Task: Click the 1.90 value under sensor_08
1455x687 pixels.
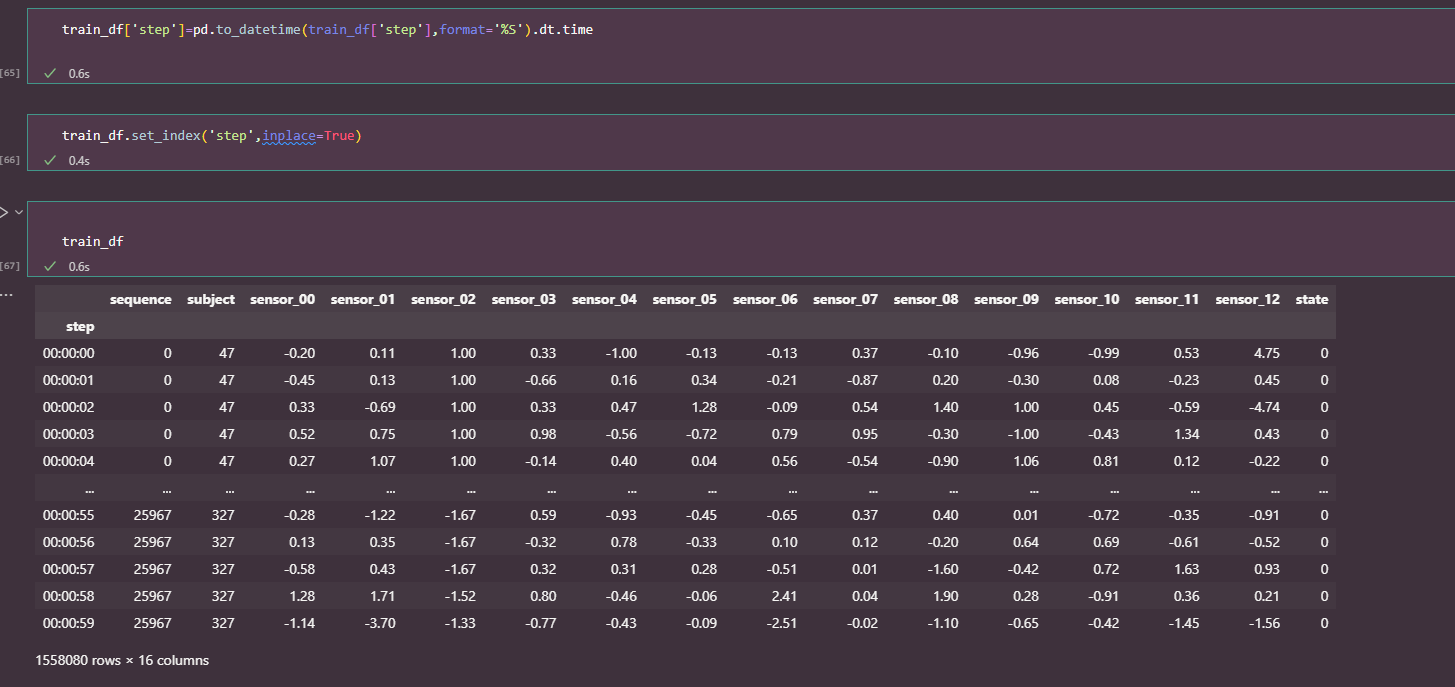Action: tap(945, 596)
